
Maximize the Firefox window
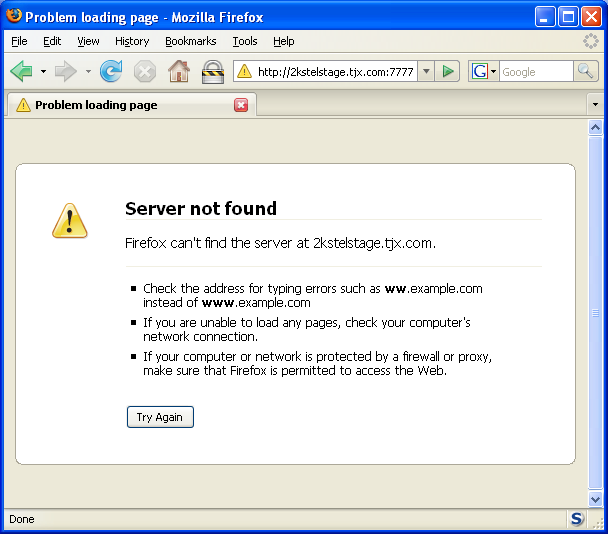pyautogui.click(x=568, y=17)
